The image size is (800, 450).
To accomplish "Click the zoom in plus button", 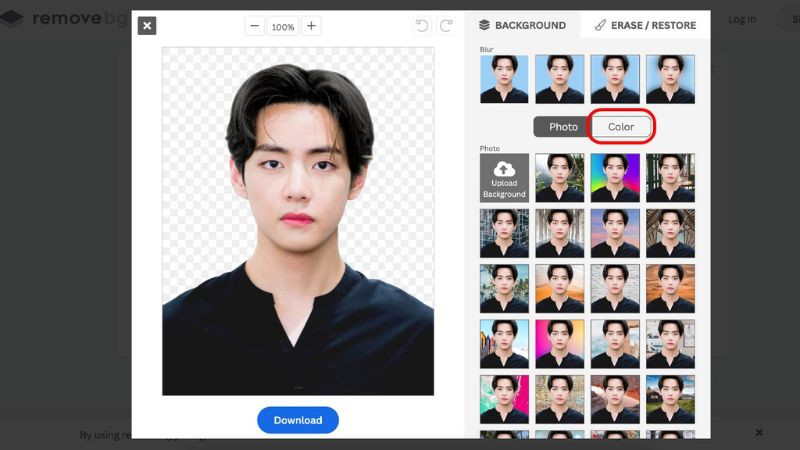I will [311, 26].
